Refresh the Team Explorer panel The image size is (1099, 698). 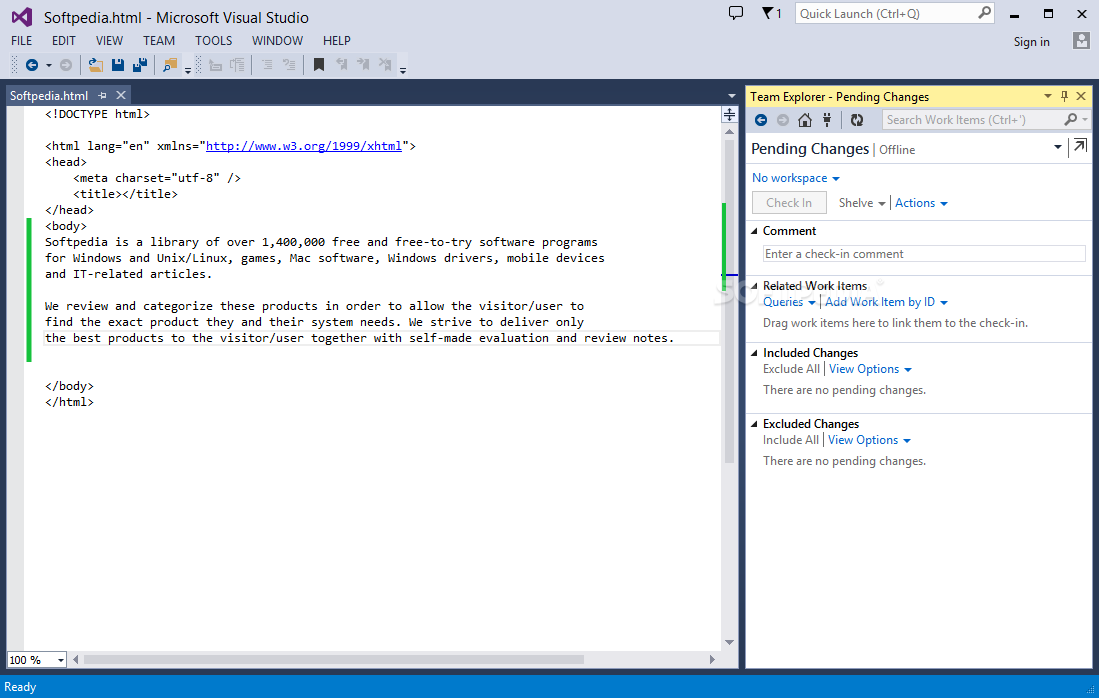click(856, 120)
